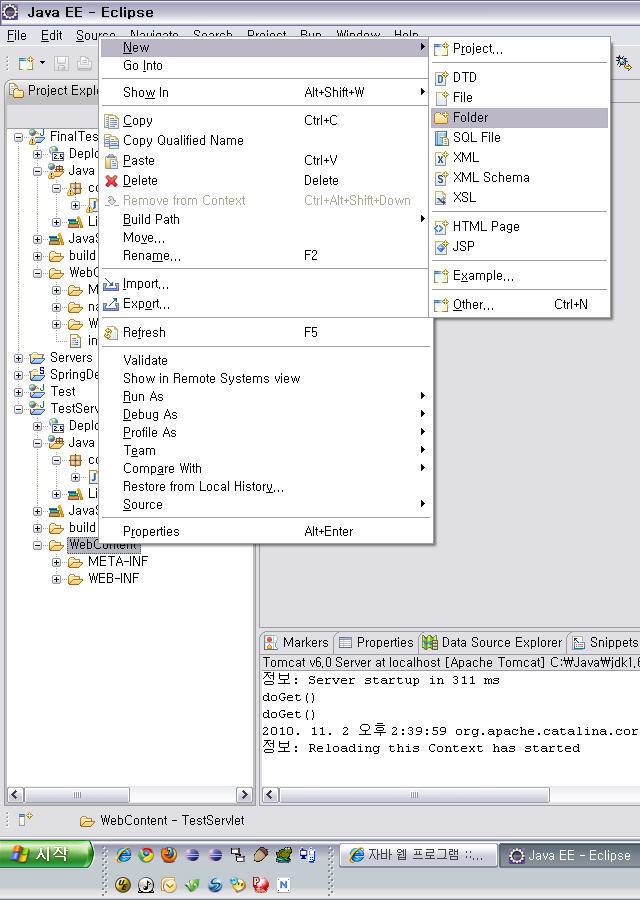This screenshot has width=640, height=900.
Task: Expand the Test project node
Action: 19,392
